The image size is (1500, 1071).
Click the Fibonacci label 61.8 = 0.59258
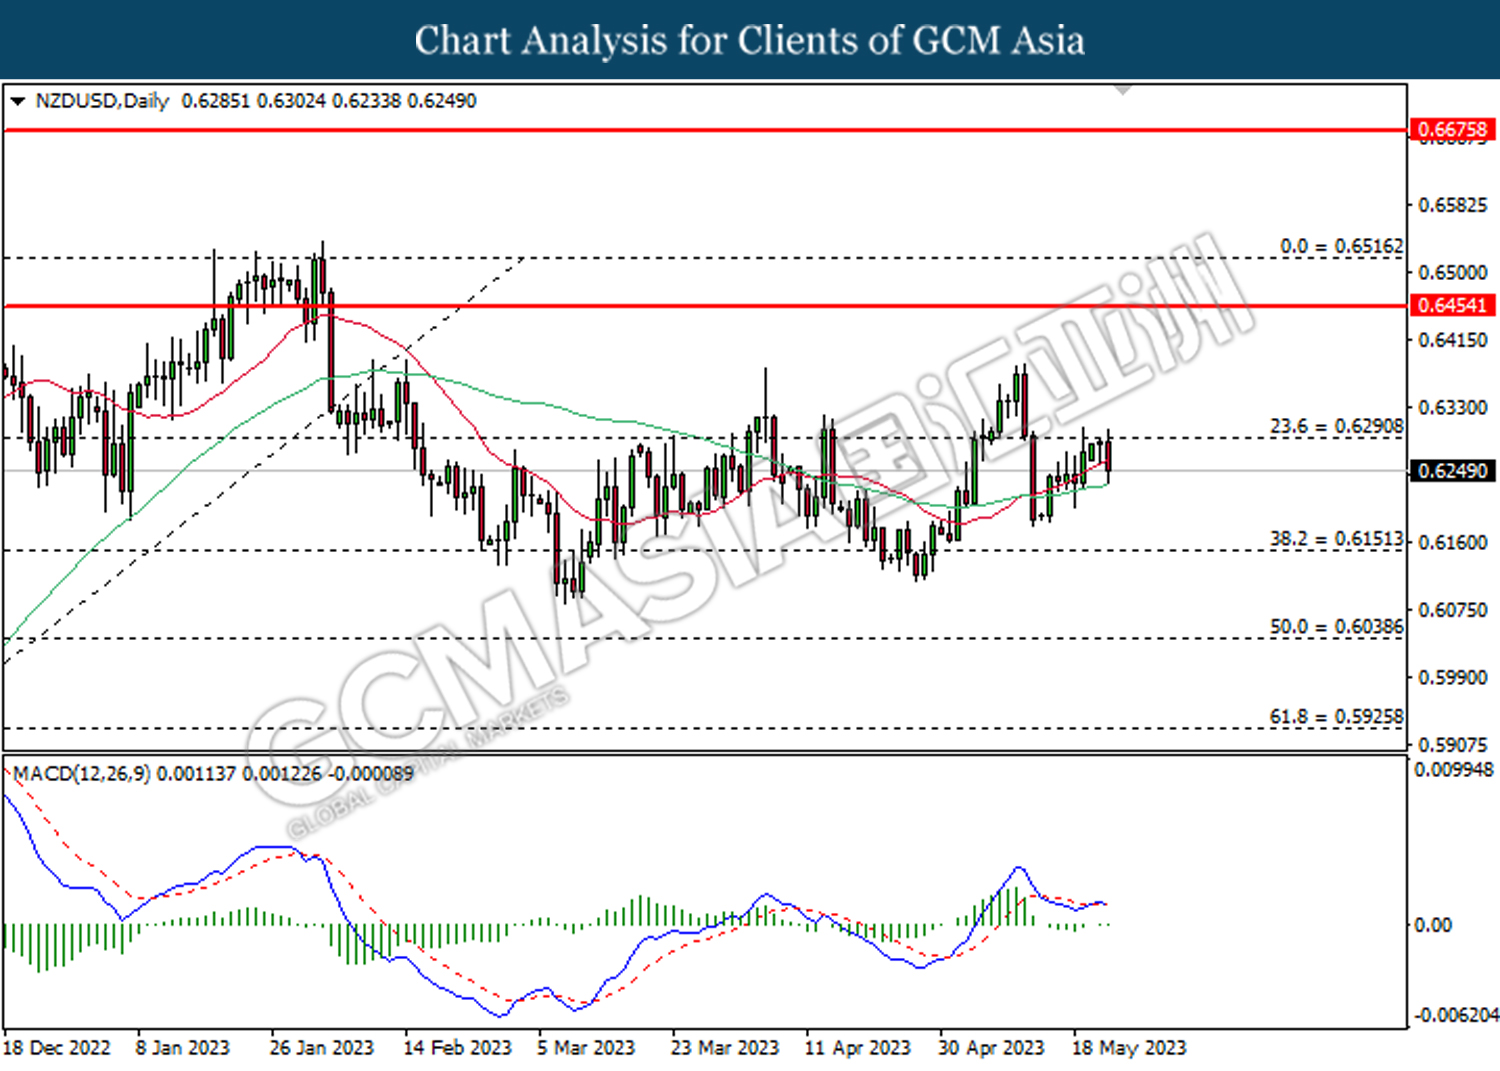point(1336,717)
